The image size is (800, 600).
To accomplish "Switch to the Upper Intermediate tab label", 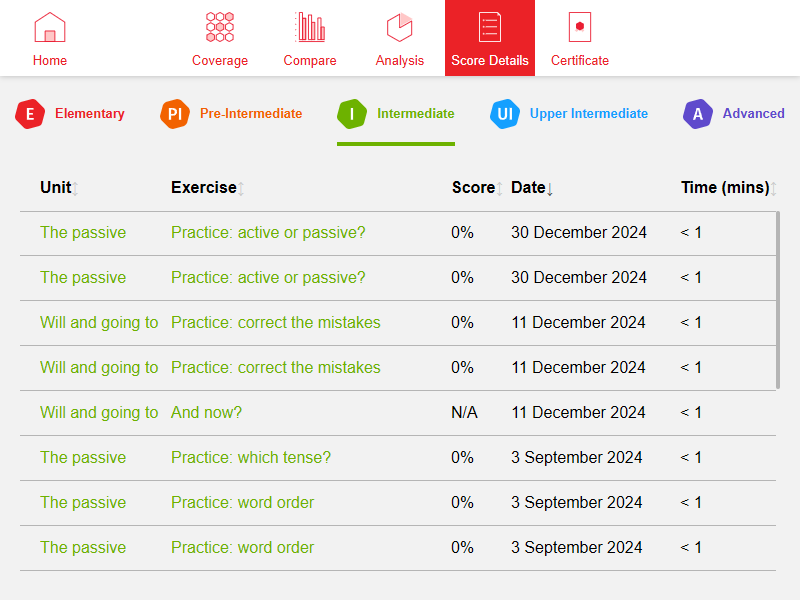I will click(x=588, y=114).
